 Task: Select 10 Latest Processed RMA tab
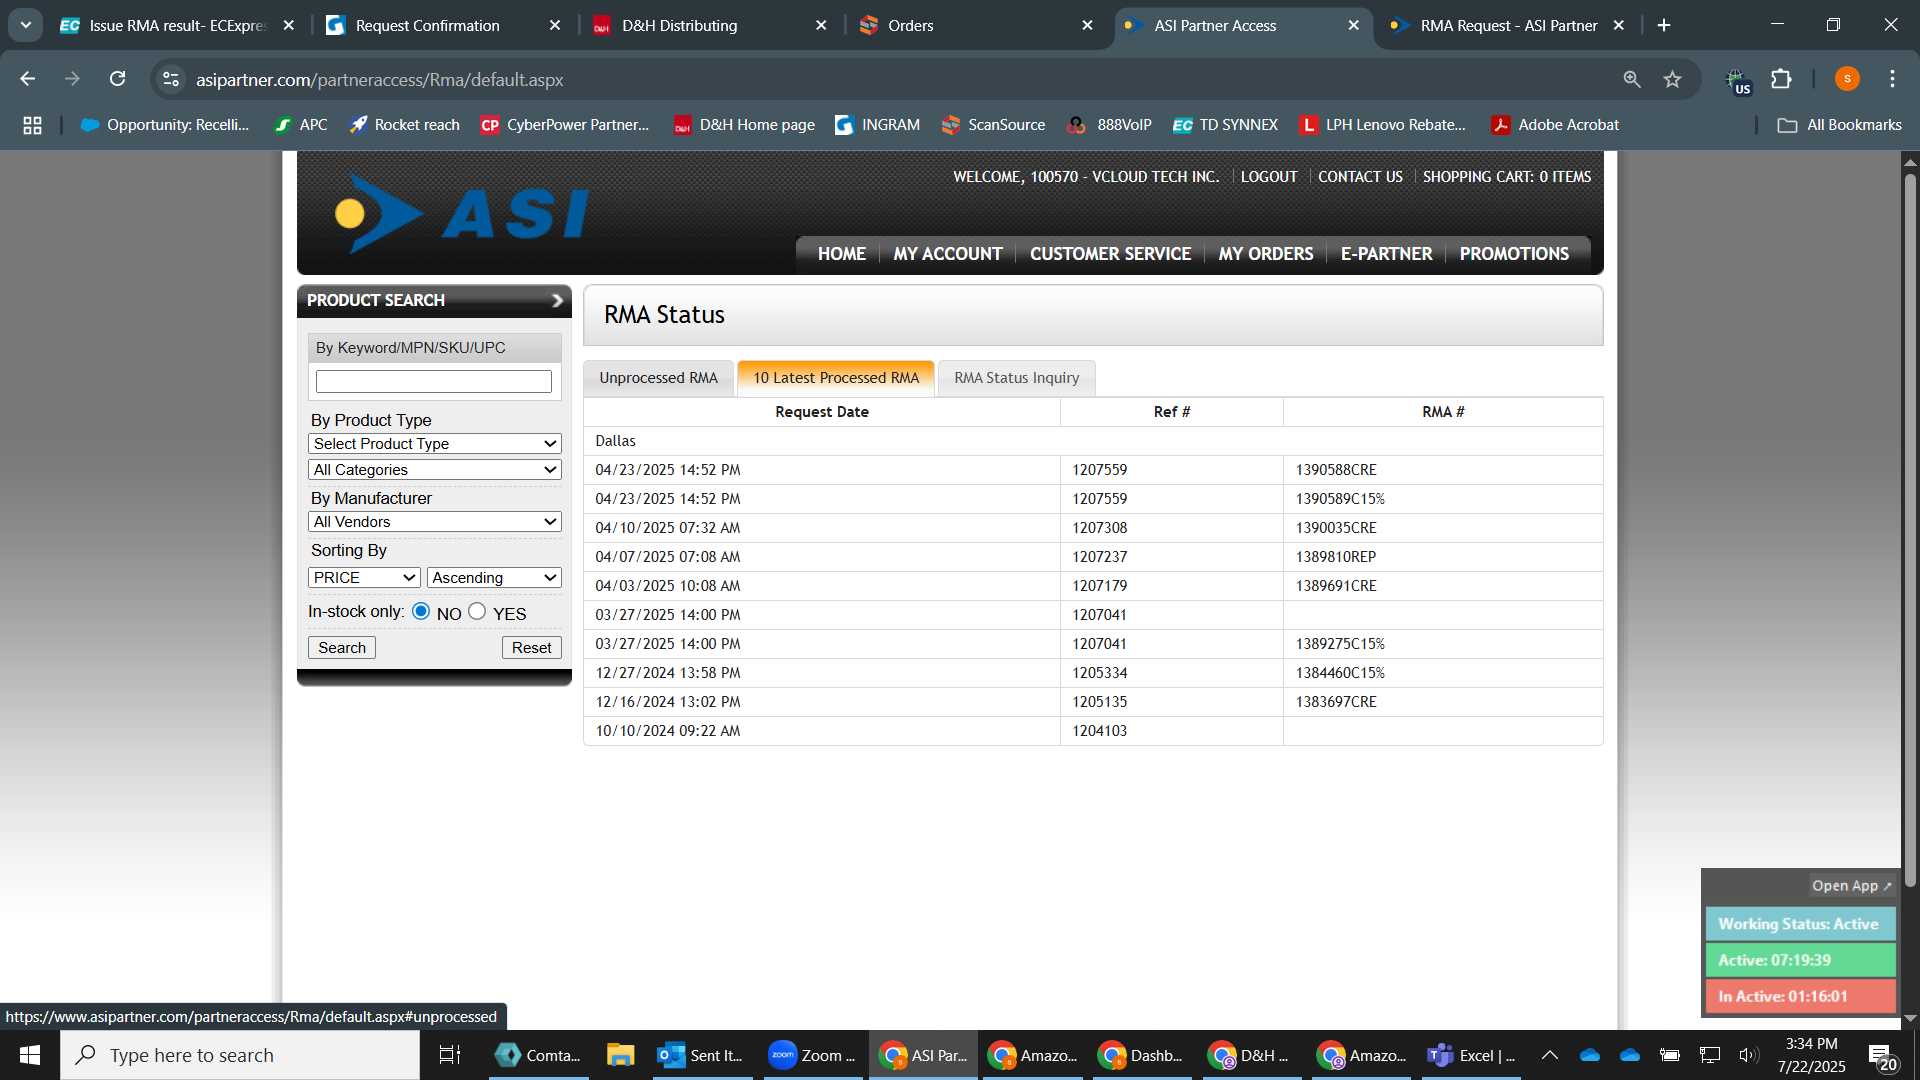[x=835, y=378]
